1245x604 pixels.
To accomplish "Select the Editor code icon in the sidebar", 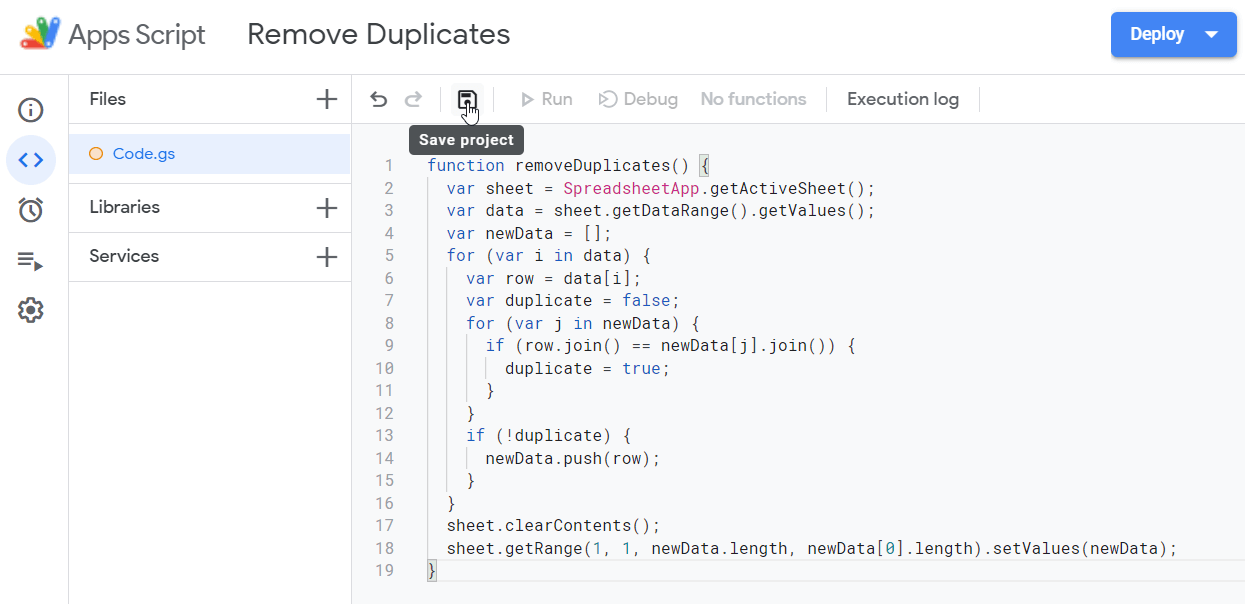I will coord(30,160).
